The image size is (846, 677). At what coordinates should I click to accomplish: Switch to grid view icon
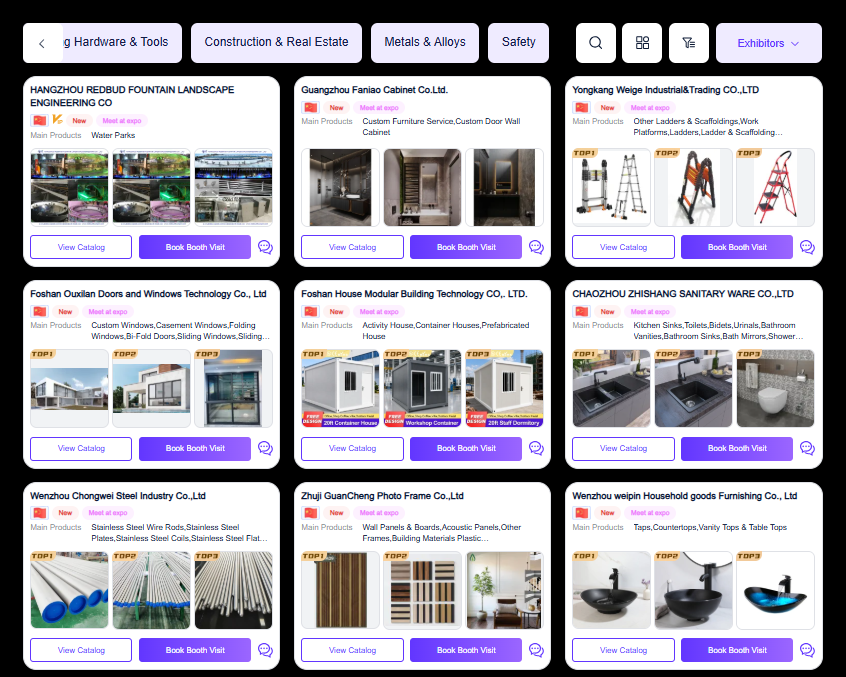[x=642, y=43]
